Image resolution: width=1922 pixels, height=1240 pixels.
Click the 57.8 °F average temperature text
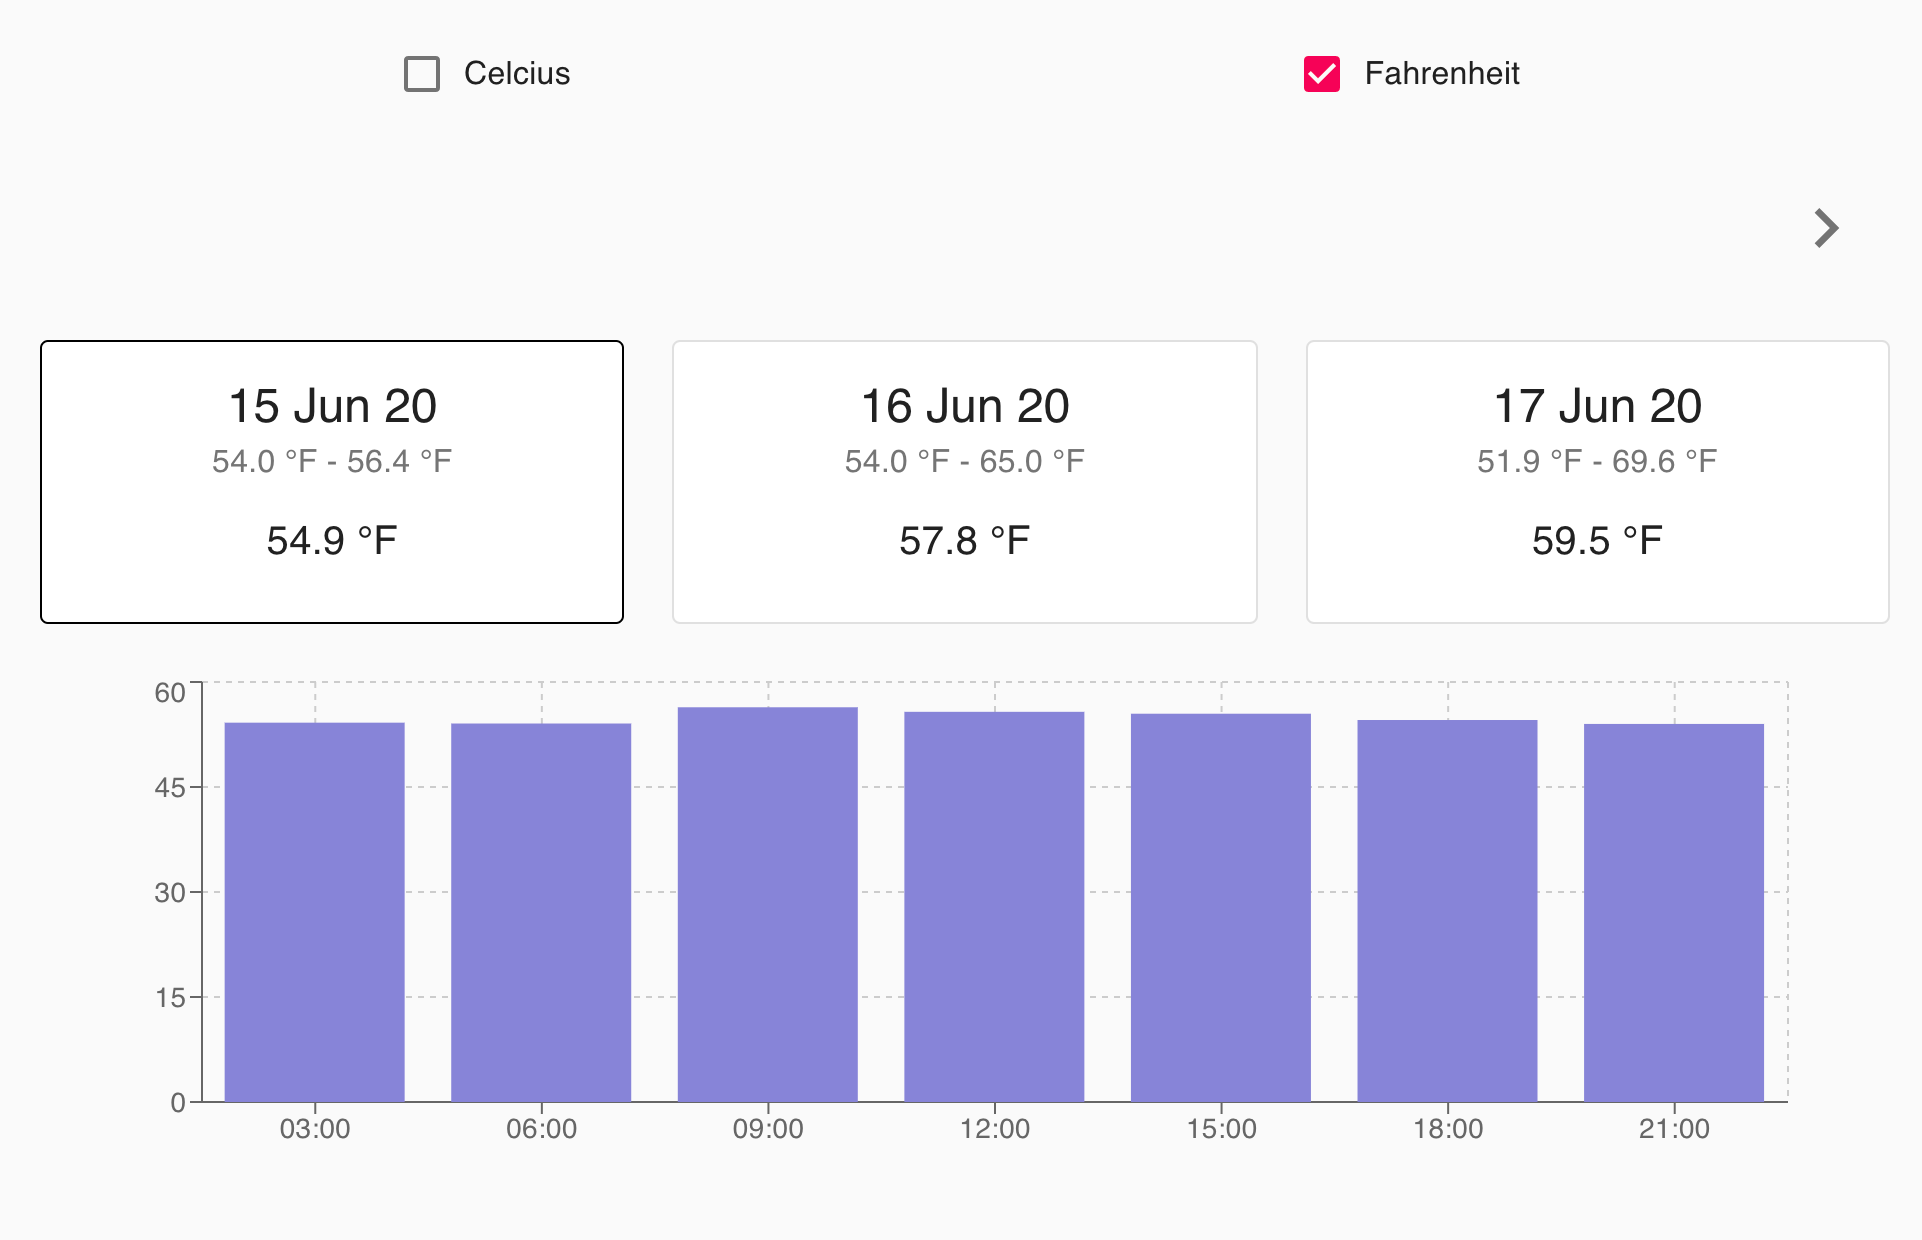click(964, 541)
